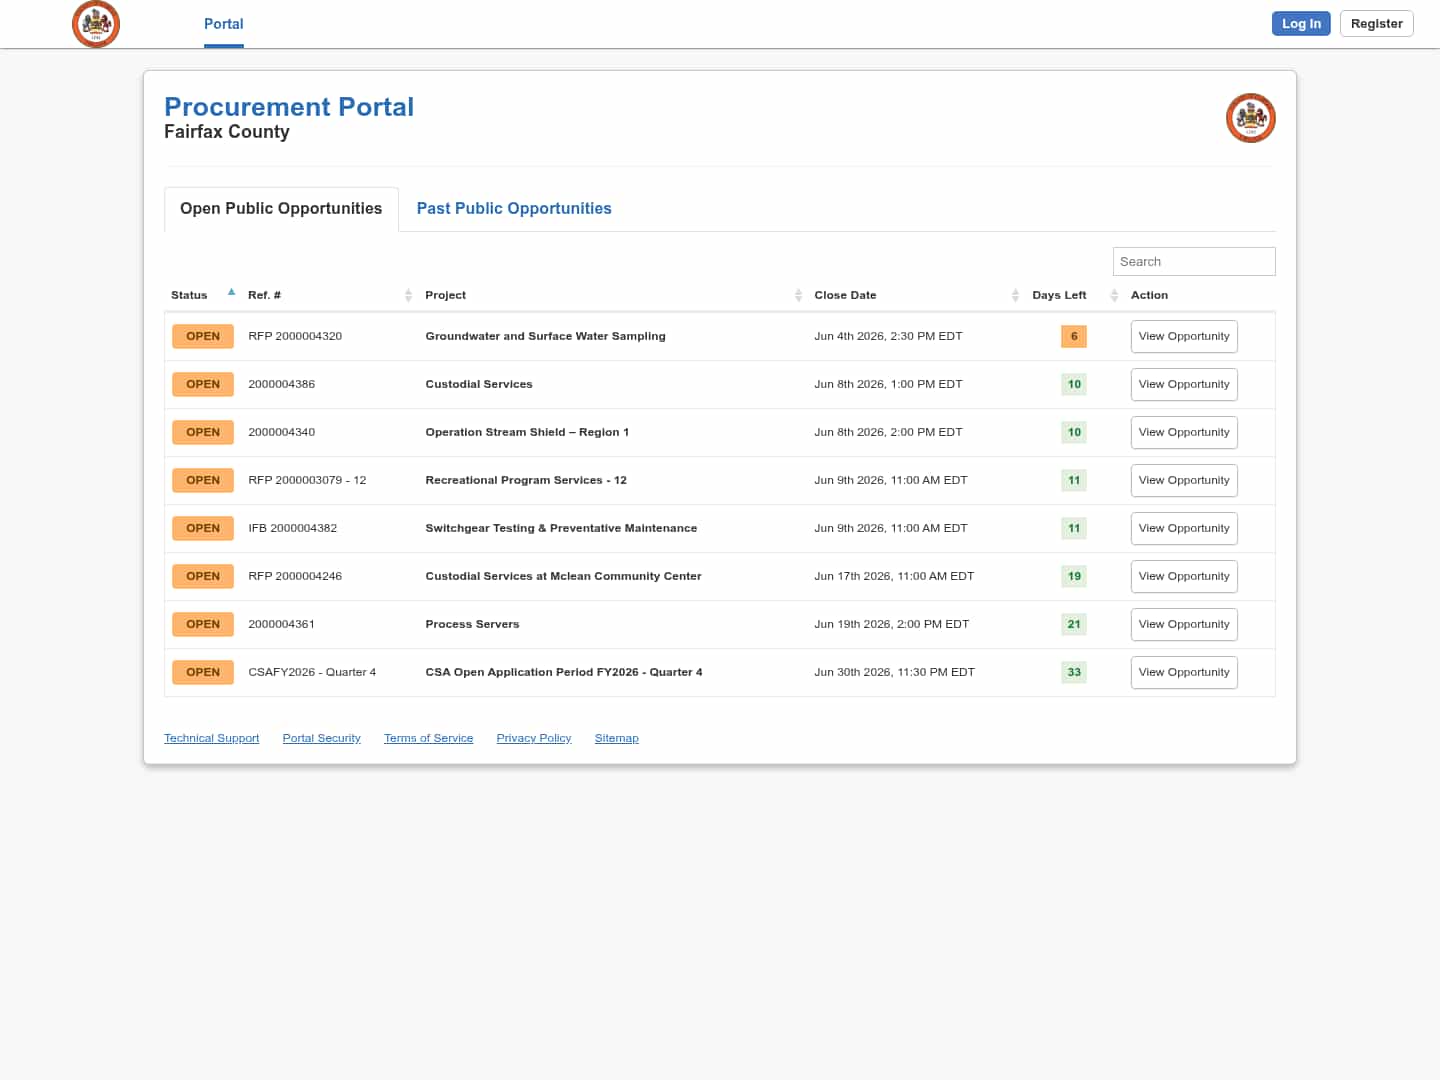Click the 6 days left badge
This screenshot has width=1440, height=1080.
1074,336
